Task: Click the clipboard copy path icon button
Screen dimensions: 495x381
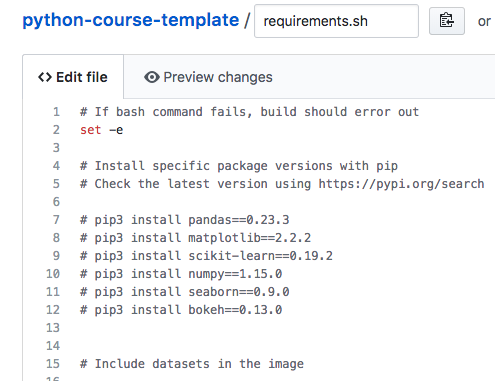Action: [447, 21]
